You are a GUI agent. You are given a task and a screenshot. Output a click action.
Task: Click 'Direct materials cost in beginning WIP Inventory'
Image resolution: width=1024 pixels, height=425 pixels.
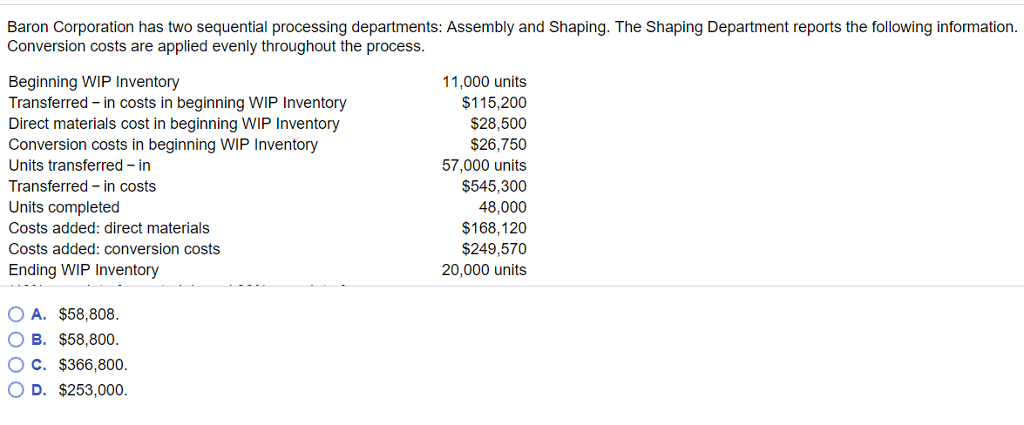(x=173, y=124)
